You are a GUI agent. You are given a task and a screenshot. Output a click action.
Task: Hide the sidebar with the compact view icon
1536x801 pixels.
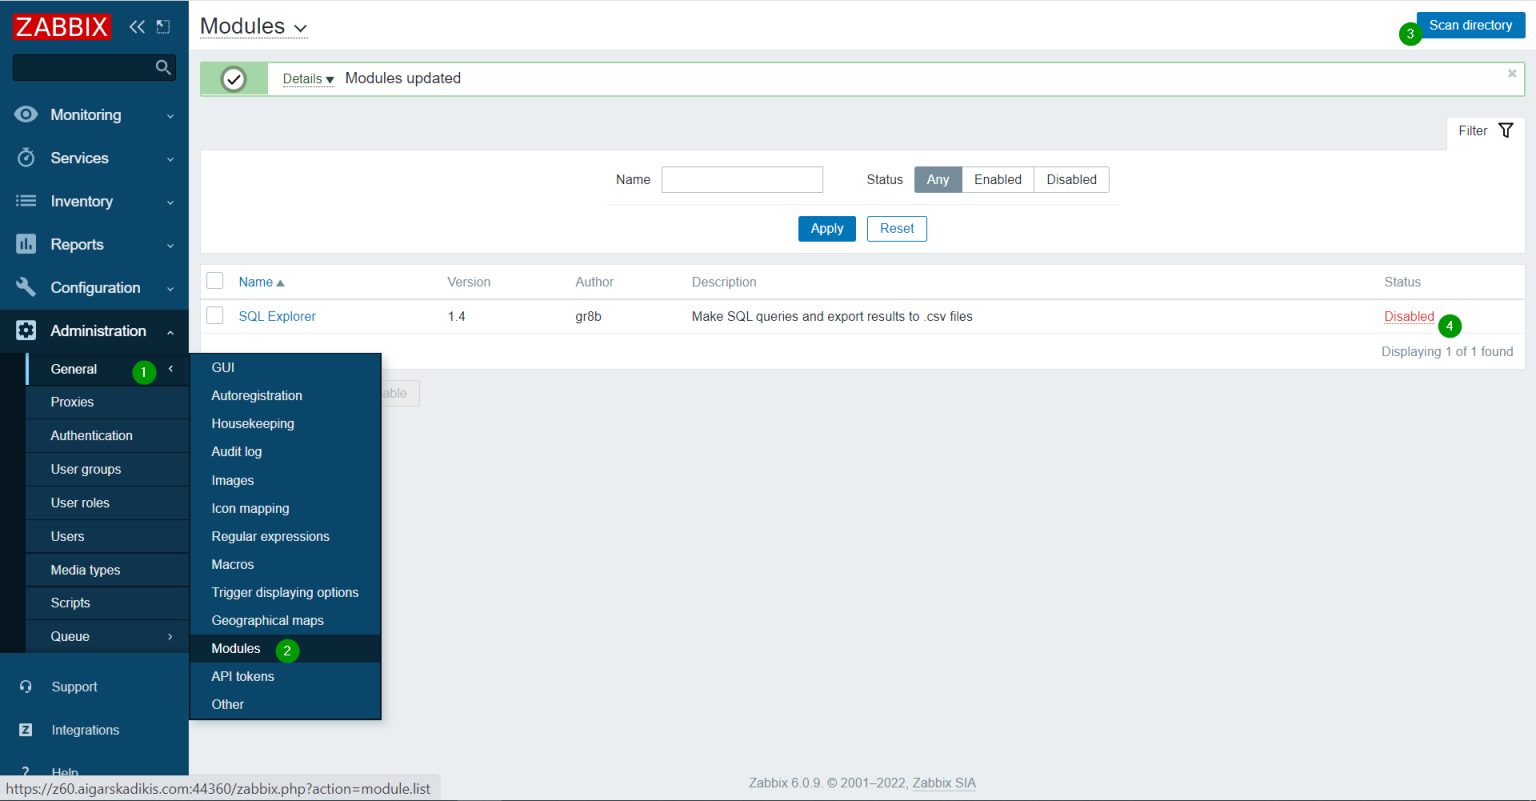point(163,26)
